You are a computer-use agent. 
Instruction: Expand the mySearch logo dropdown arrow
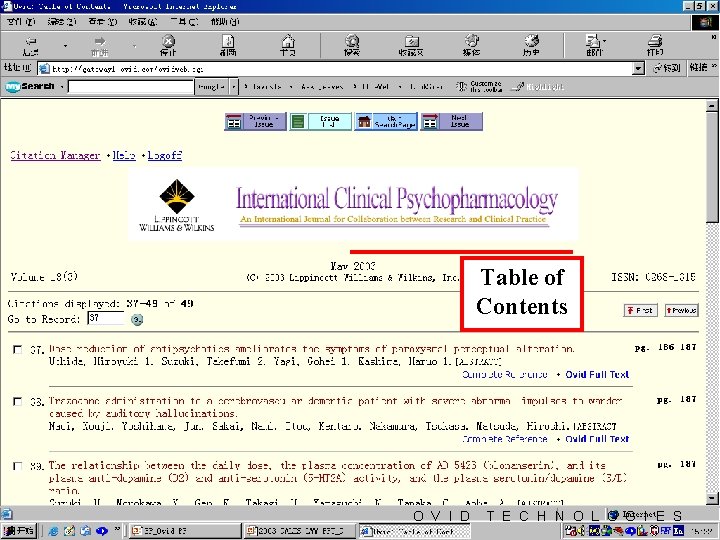(x=61, y=86)
